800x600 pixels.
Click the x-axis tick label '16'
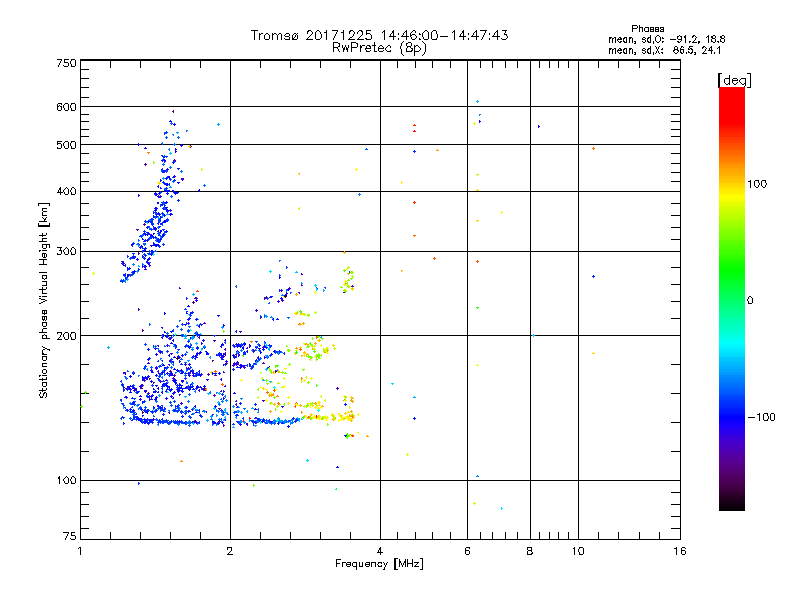[x=680, y=551]
